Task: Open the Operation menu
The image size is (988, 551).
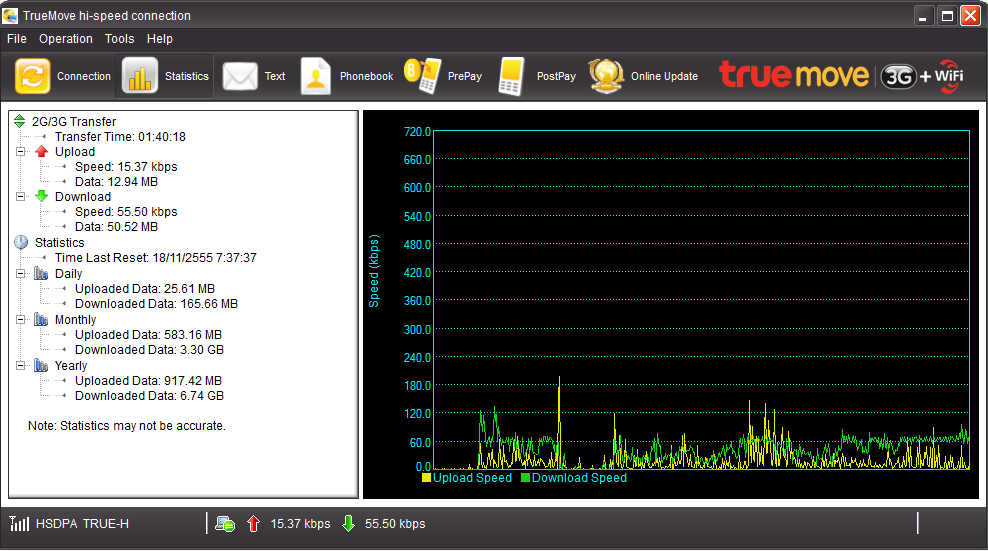Action: coord(66,38)
